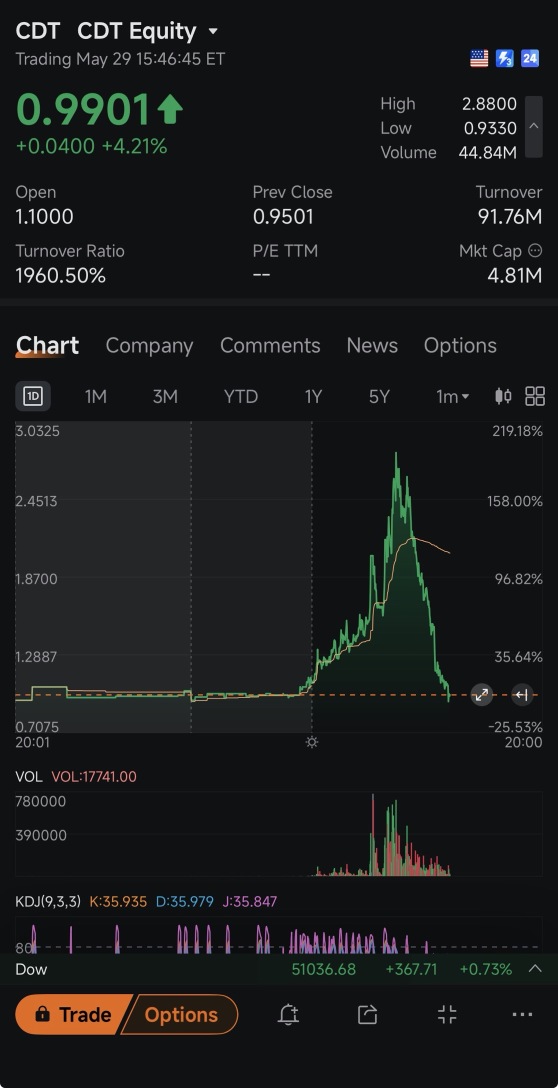The width and height of the screenshot is (558, 1088).
Task: Open the multi-chart grid layout icon
Action: coord(535,396)
